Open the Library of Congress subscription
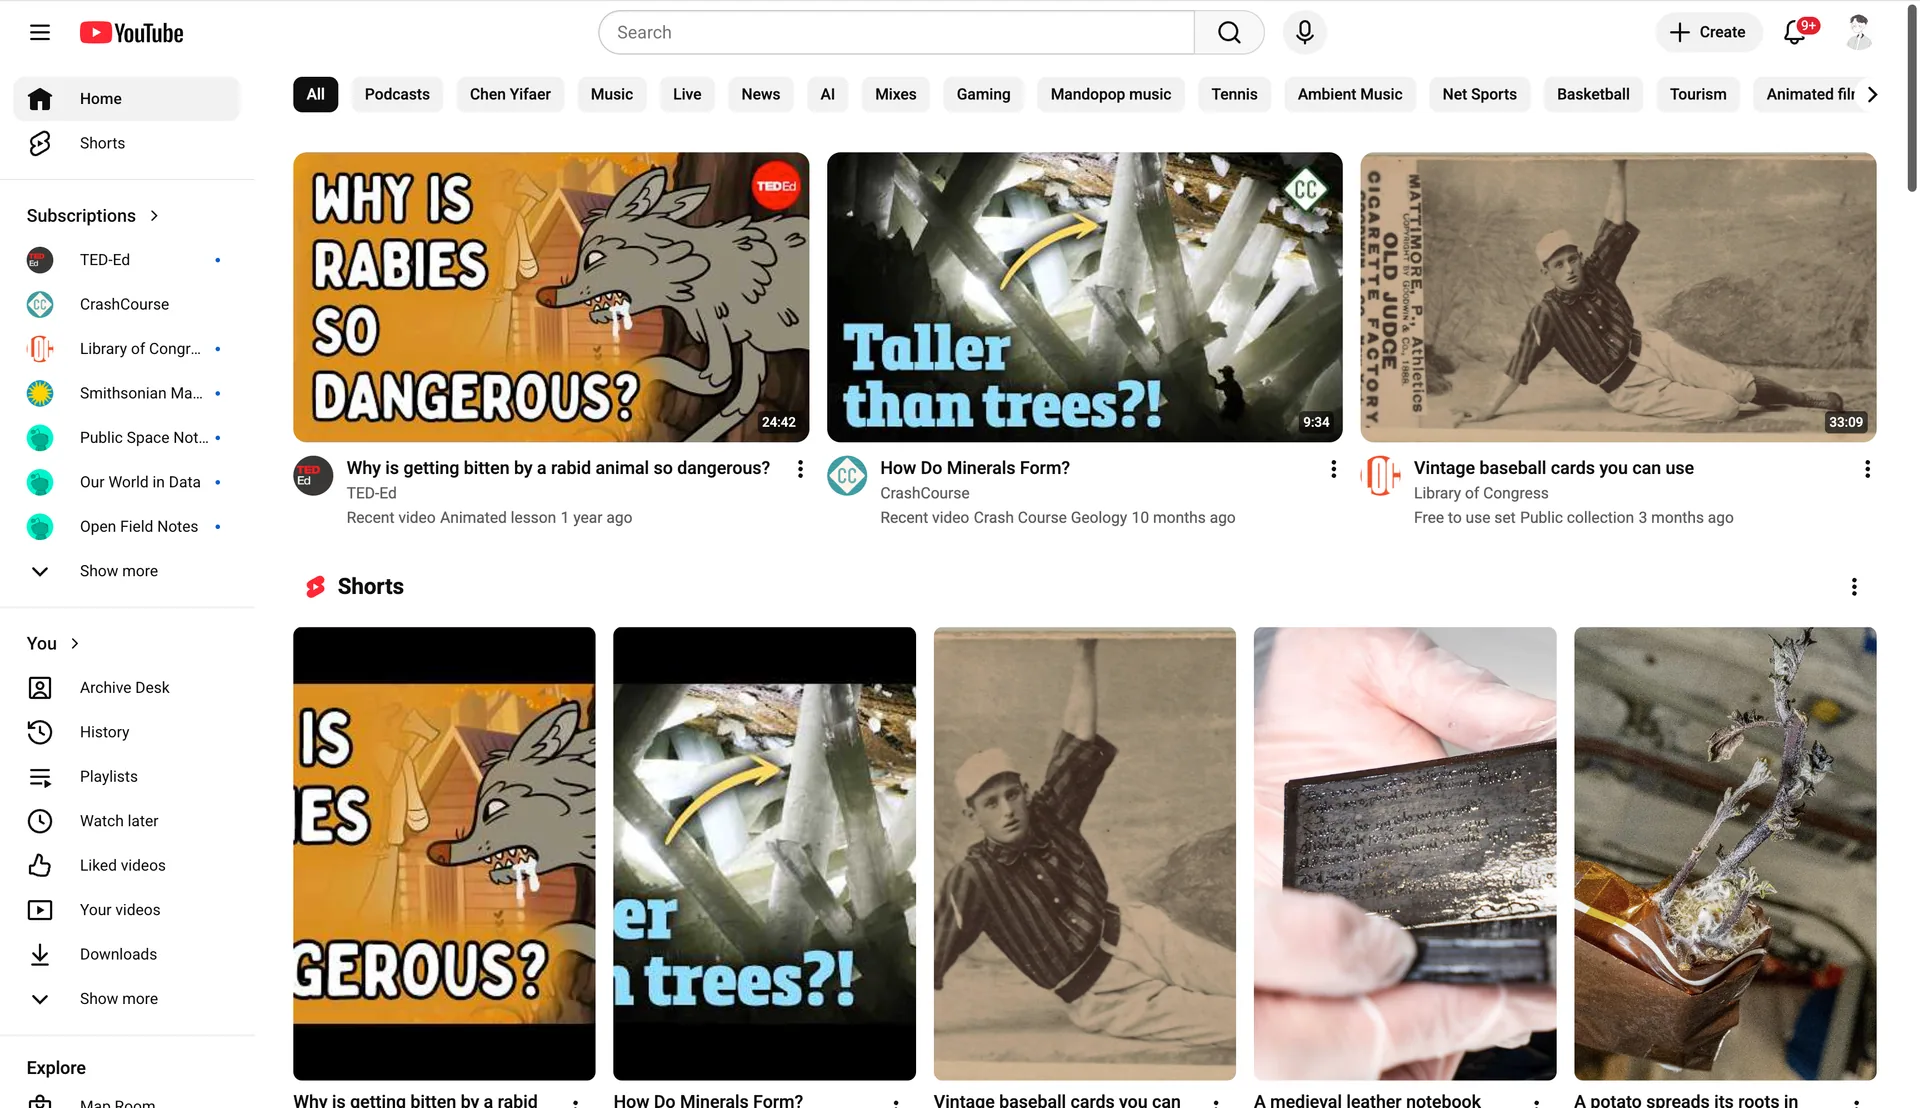Image resolution: width=1920 pixels, height=1108 pixels. click(x=127, y=349)
